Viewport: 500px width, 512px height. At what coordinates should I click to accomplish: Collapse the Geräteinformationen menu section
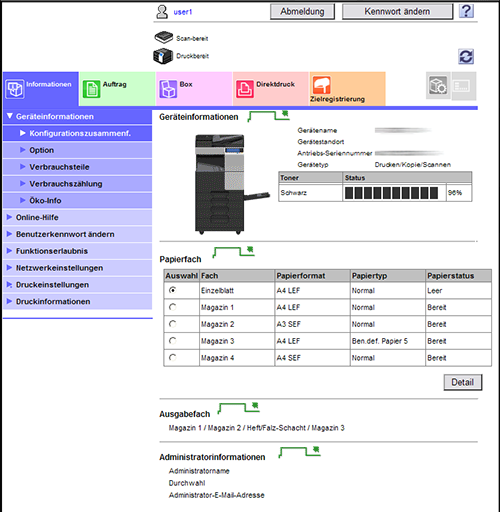click(x=77, y=116)
